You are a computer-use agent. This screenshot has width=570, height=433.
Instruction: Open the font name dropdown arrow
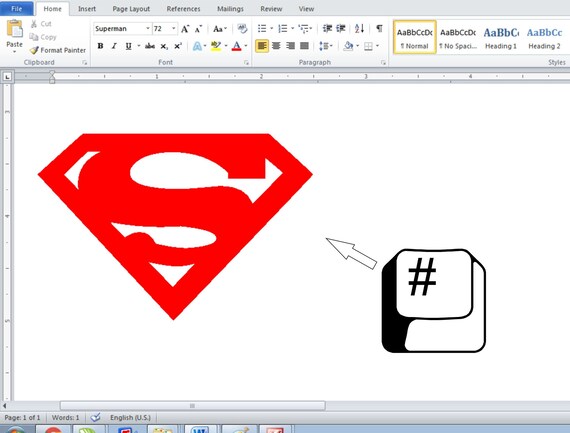pos(148,28)
